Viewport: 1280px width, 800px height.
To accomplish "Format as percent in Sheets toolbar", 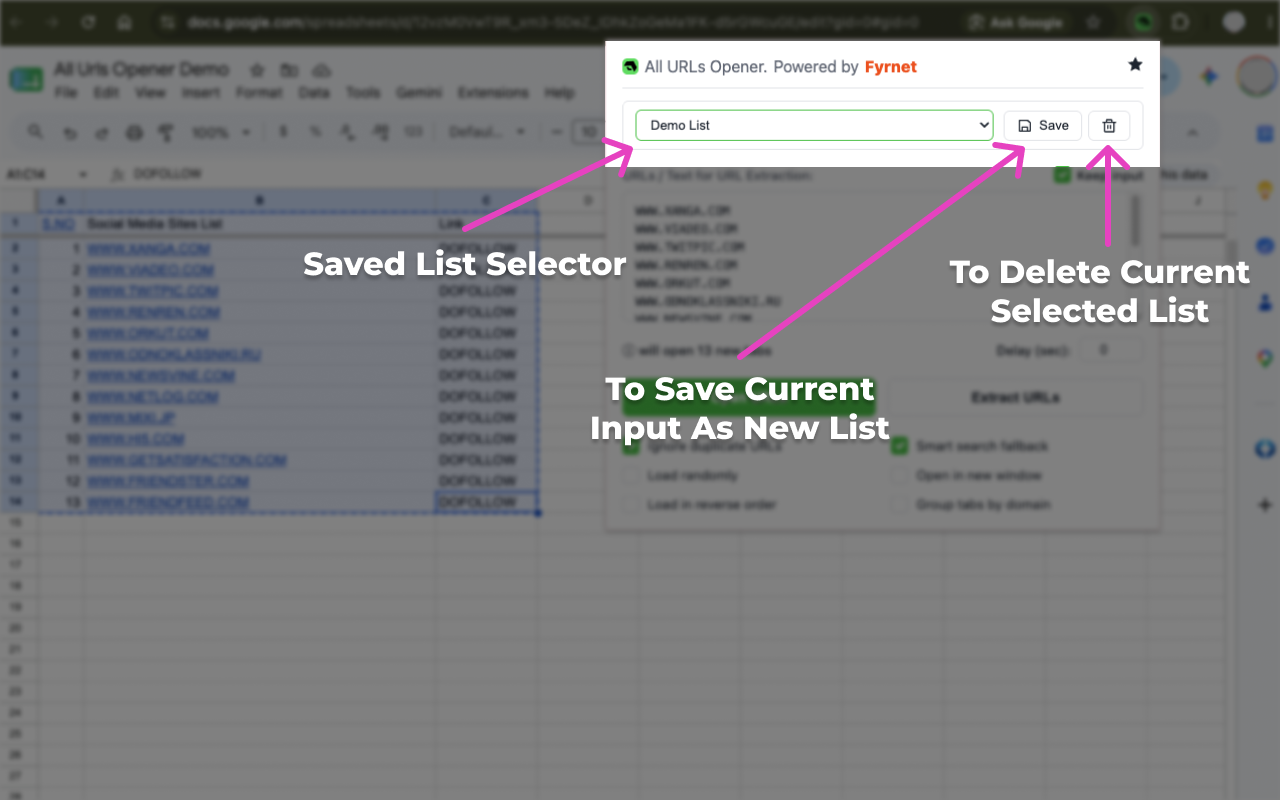I will 315,132.
